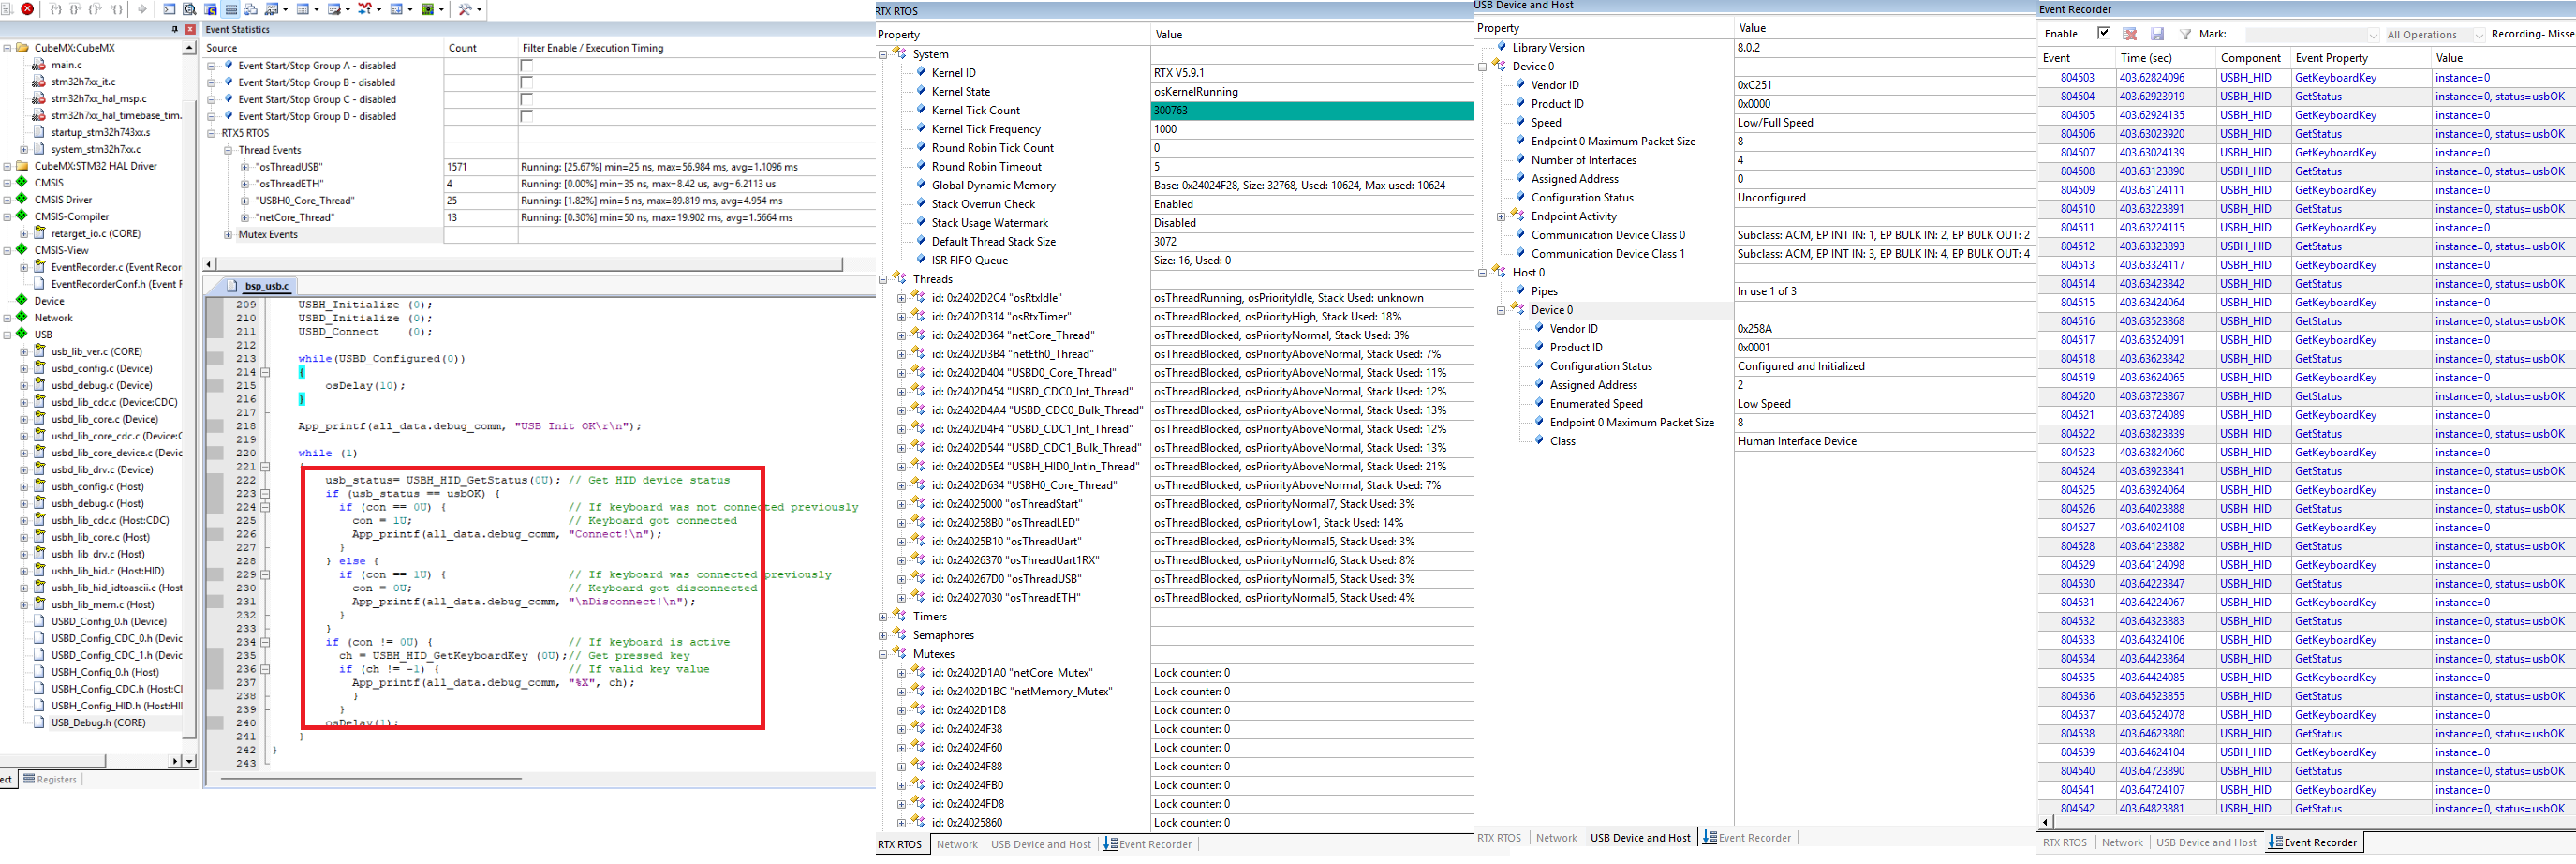The height and width of the screenshot is (864, 2576).
Task: Collapse Host 0 node in USB panel
Action: pos(1482,273)
